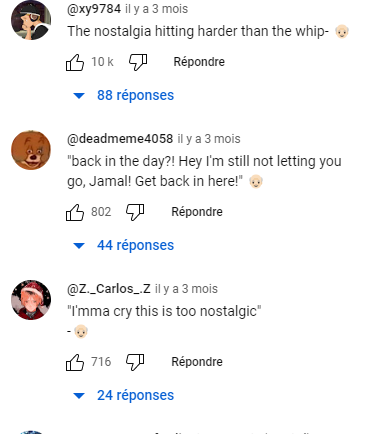Click Répondre under the nostalgic comment

(x=197, y=362)
